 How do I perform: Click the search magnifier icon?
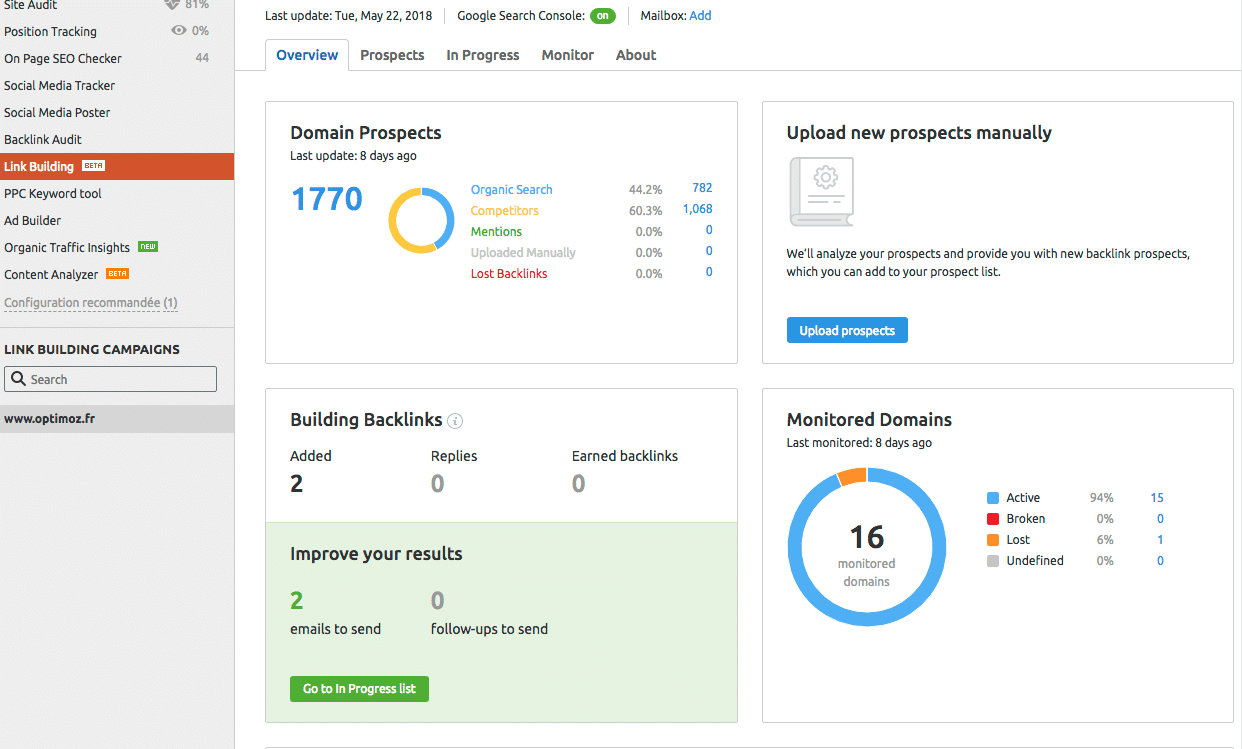click(x=18, y=379)
